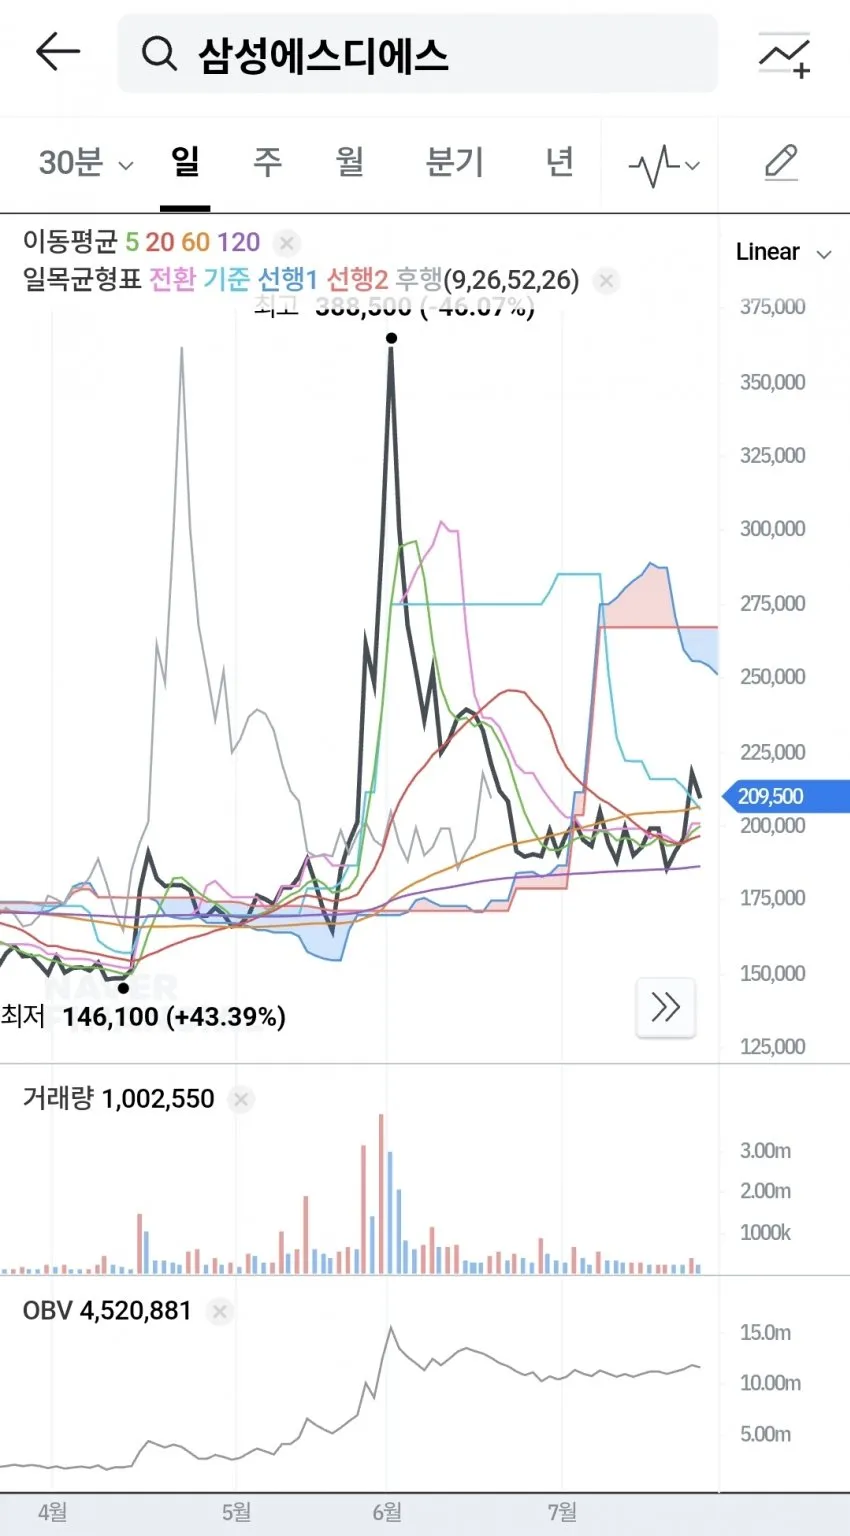
Task: Click the 209,500 current price tag
Action: point(785,797)
